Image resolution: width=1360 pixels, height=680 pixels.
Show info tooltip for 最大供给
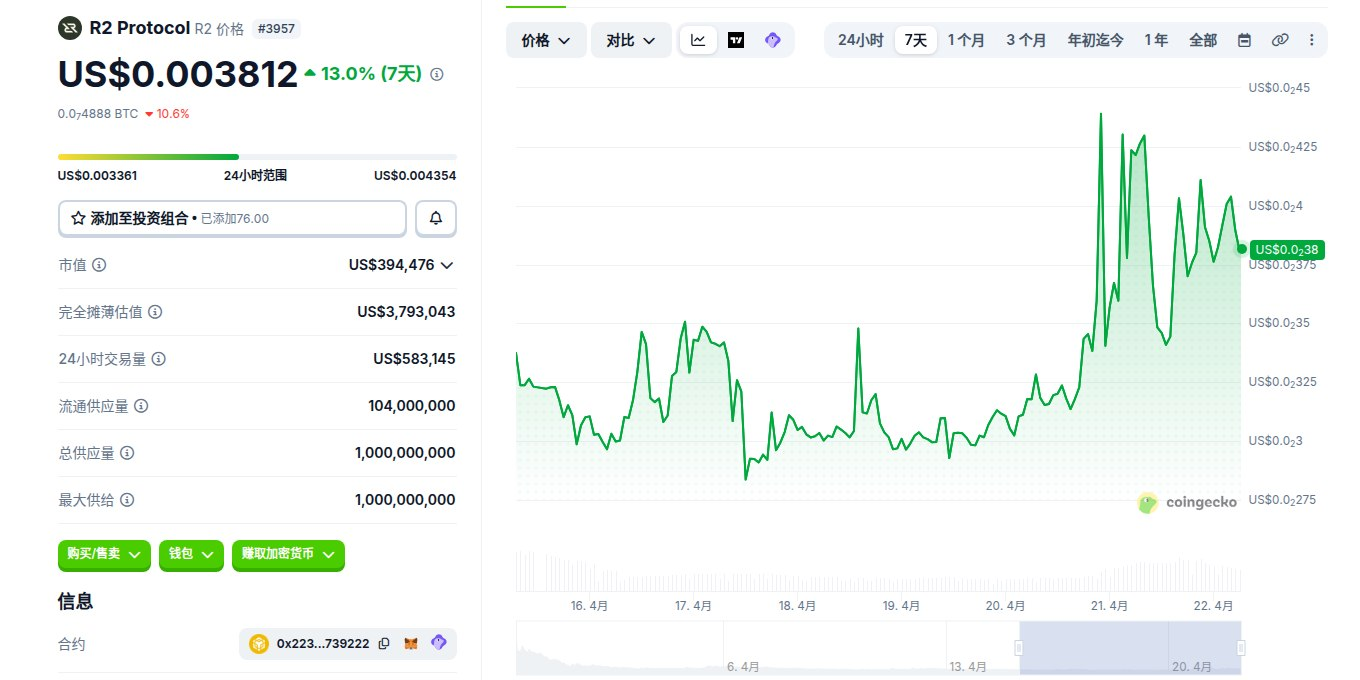127,500
